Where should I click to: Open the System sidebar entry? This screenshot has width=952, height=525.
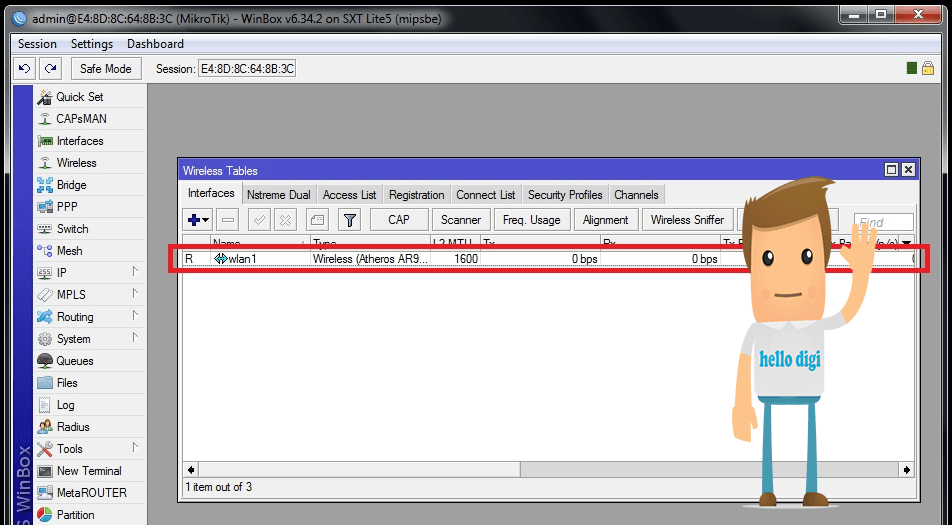tap(91, 339)
